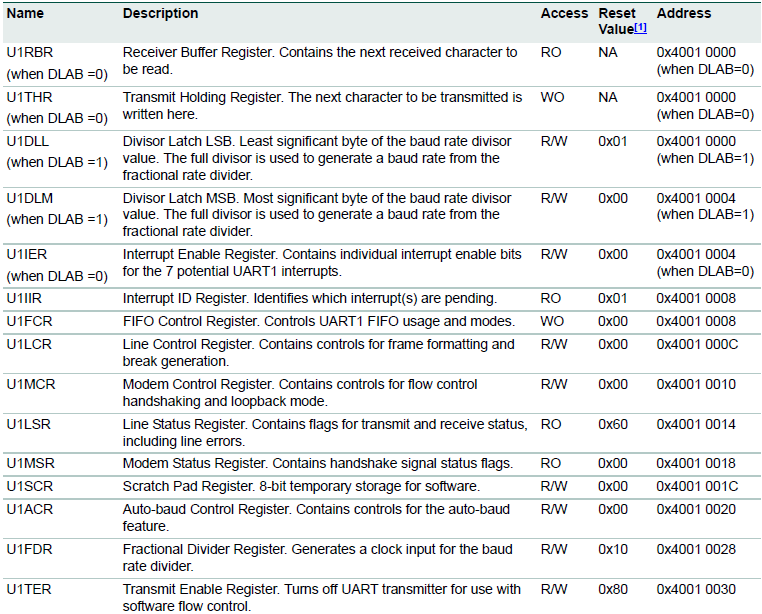
Task: Click the U1DLL register name cell
Action: 26,142
